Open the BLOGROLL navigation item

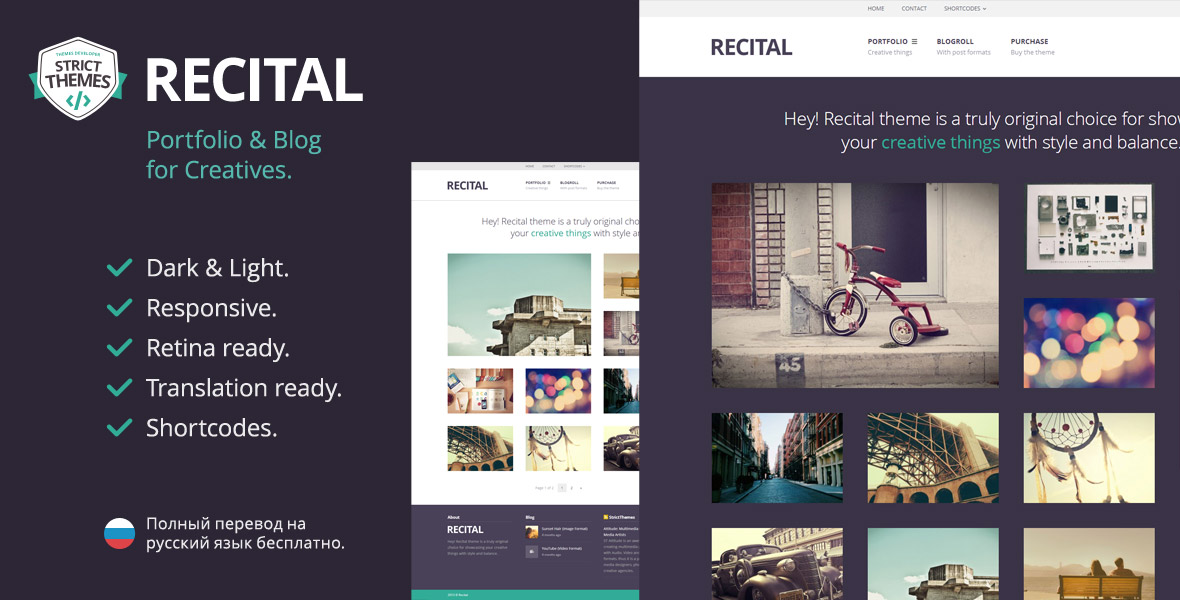coord(955,41)
